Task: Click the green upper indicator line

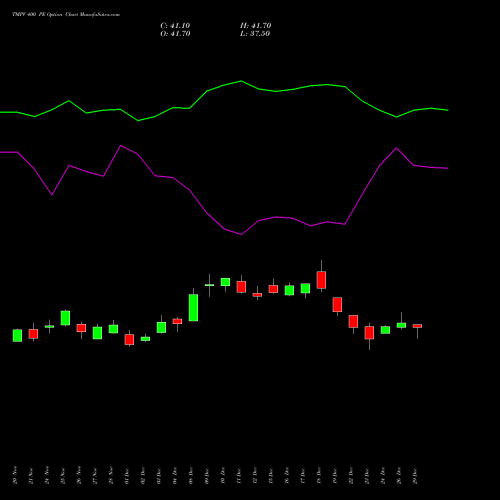Action: point(241,81)
